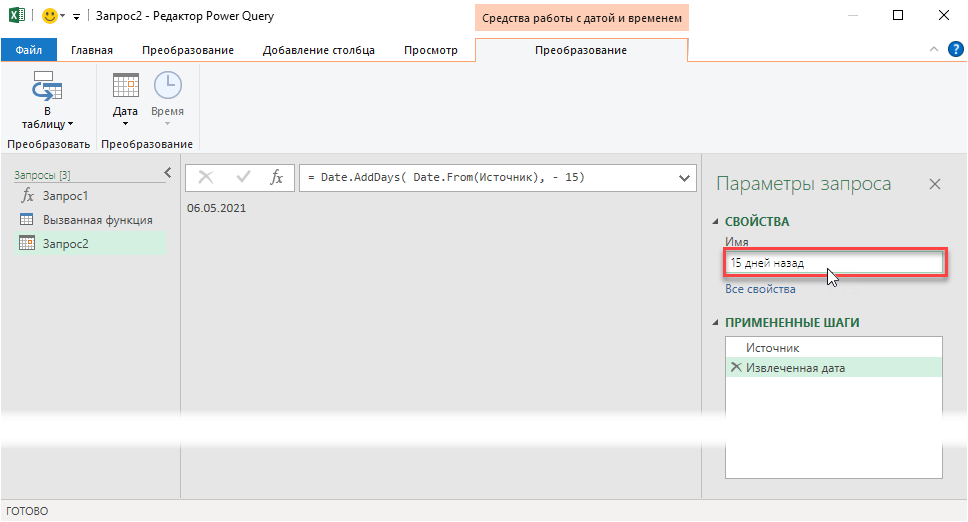
Task: Open the Дата calendar tool
Action: (125, 87)
